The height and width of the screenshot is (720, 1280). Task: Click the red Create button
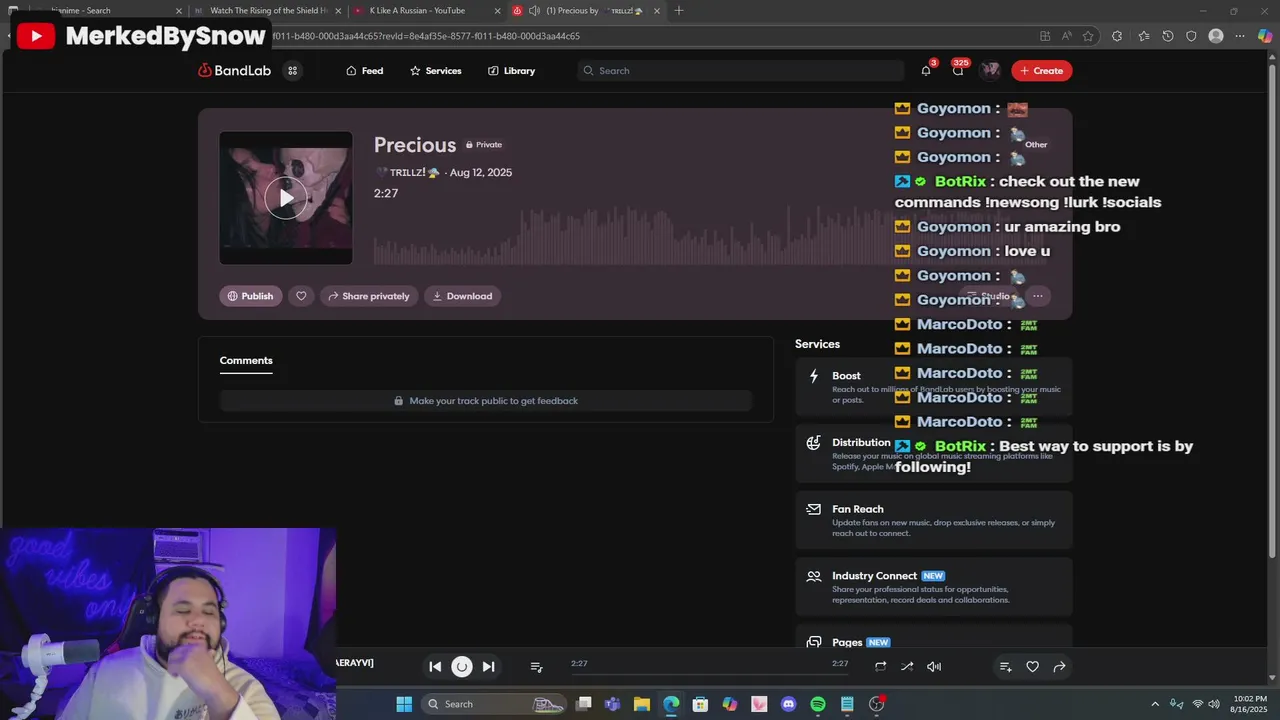1042,71
